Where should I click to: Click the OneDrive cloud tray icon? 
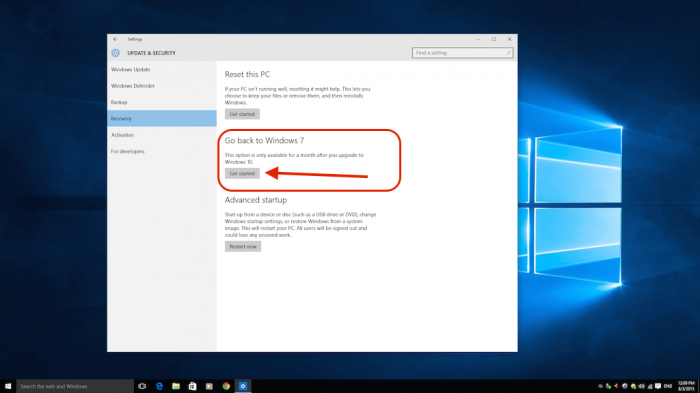point(600,386)
